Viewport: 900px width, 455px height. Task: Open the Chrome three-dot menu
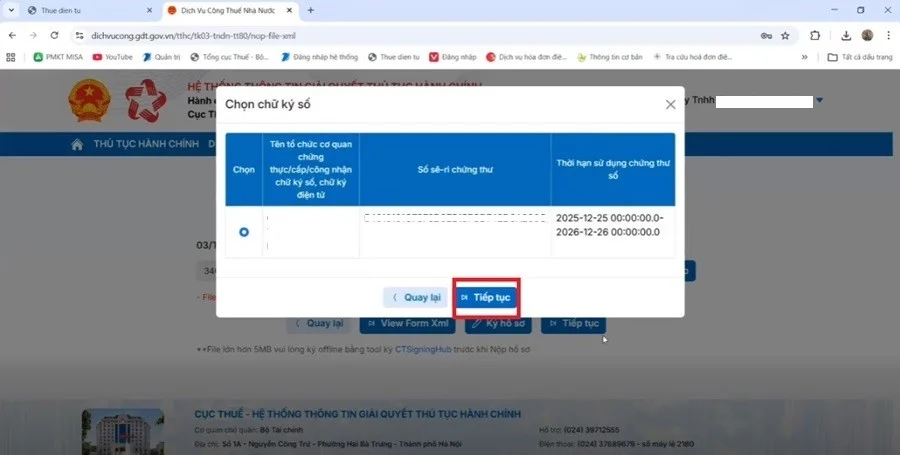tap(887, 34)
